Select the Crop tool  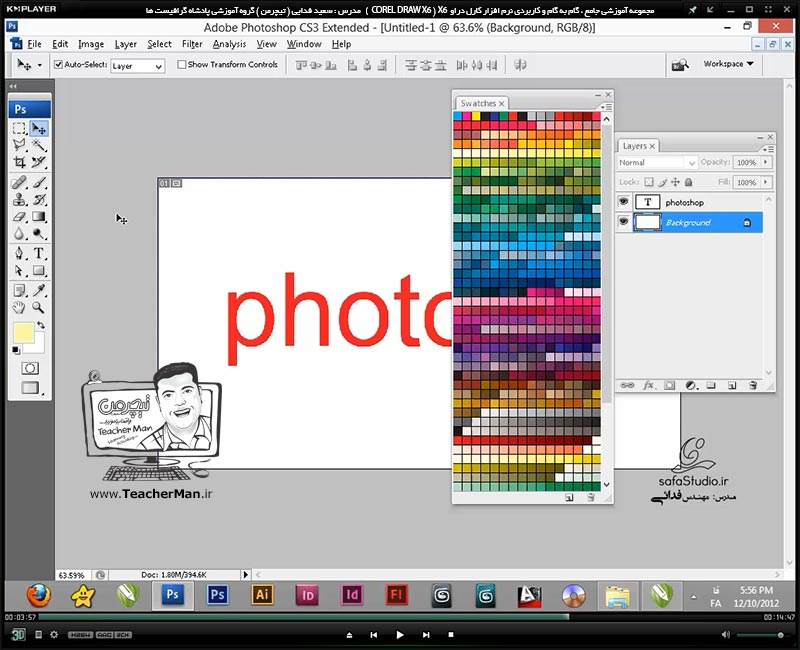tap(19, 162)
